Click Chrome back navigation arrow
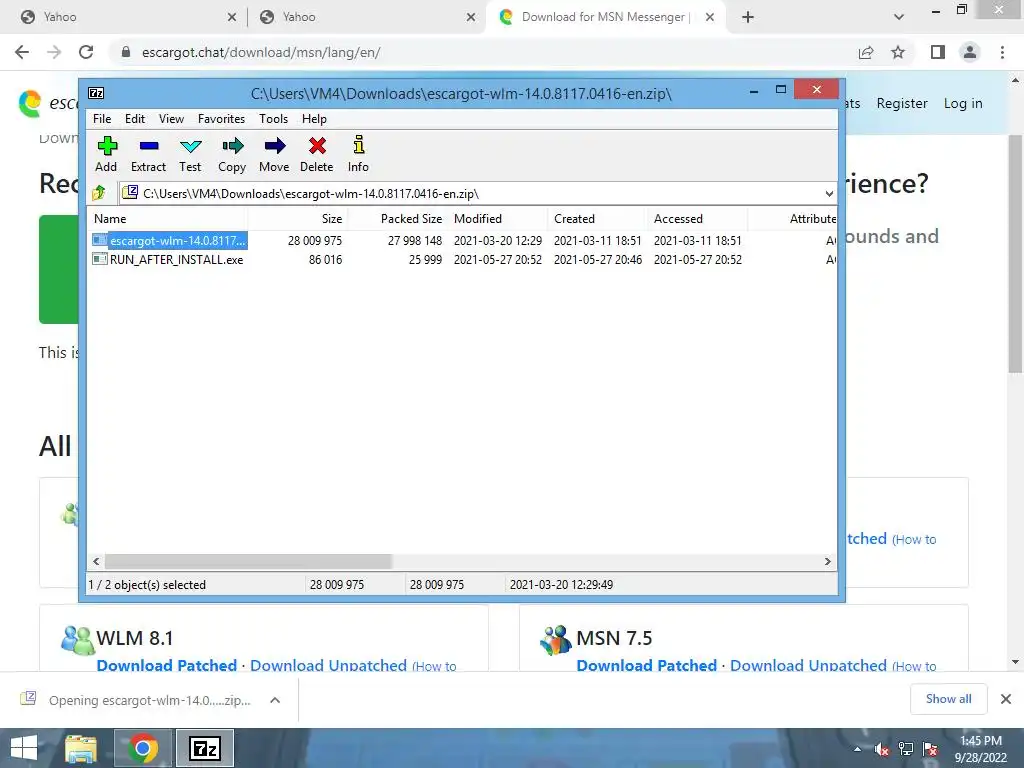This screenshot has width=1024, height=768. point(22,52)
